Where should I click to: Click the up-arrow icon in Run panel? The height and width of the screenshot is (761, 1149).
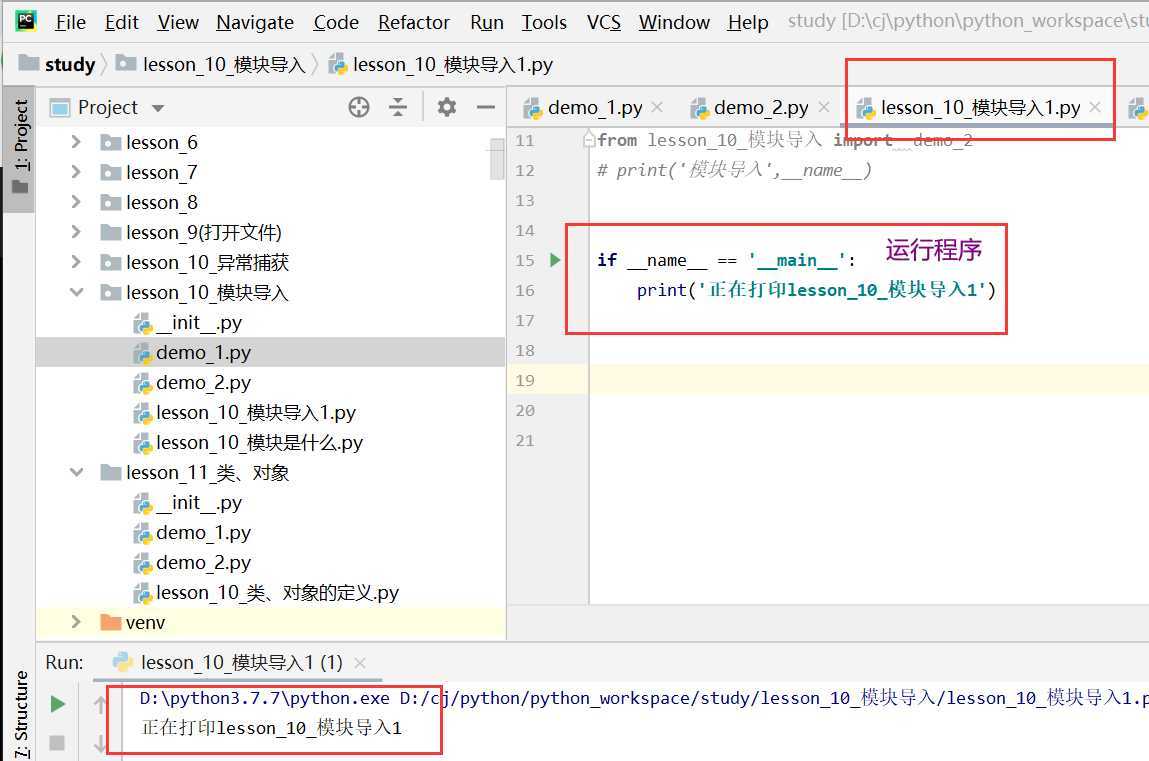[x=101, y=705]
